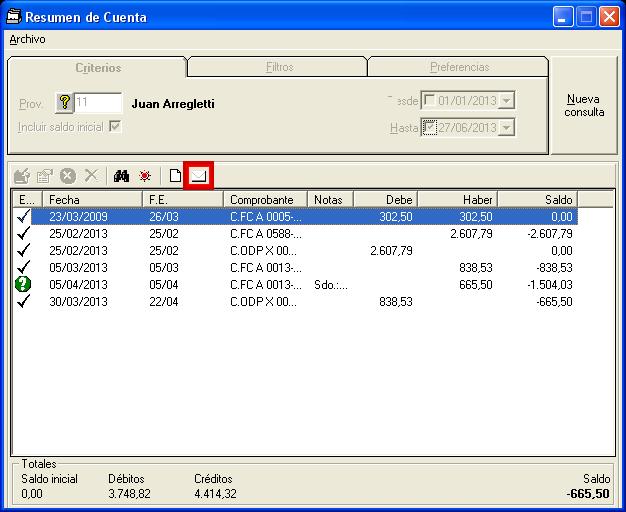Image resolution: width=626 pixels, height=512 pixels.
Task: Toggle the Incluir saldo inicial checkbox
Action: [x=115, y=127]
